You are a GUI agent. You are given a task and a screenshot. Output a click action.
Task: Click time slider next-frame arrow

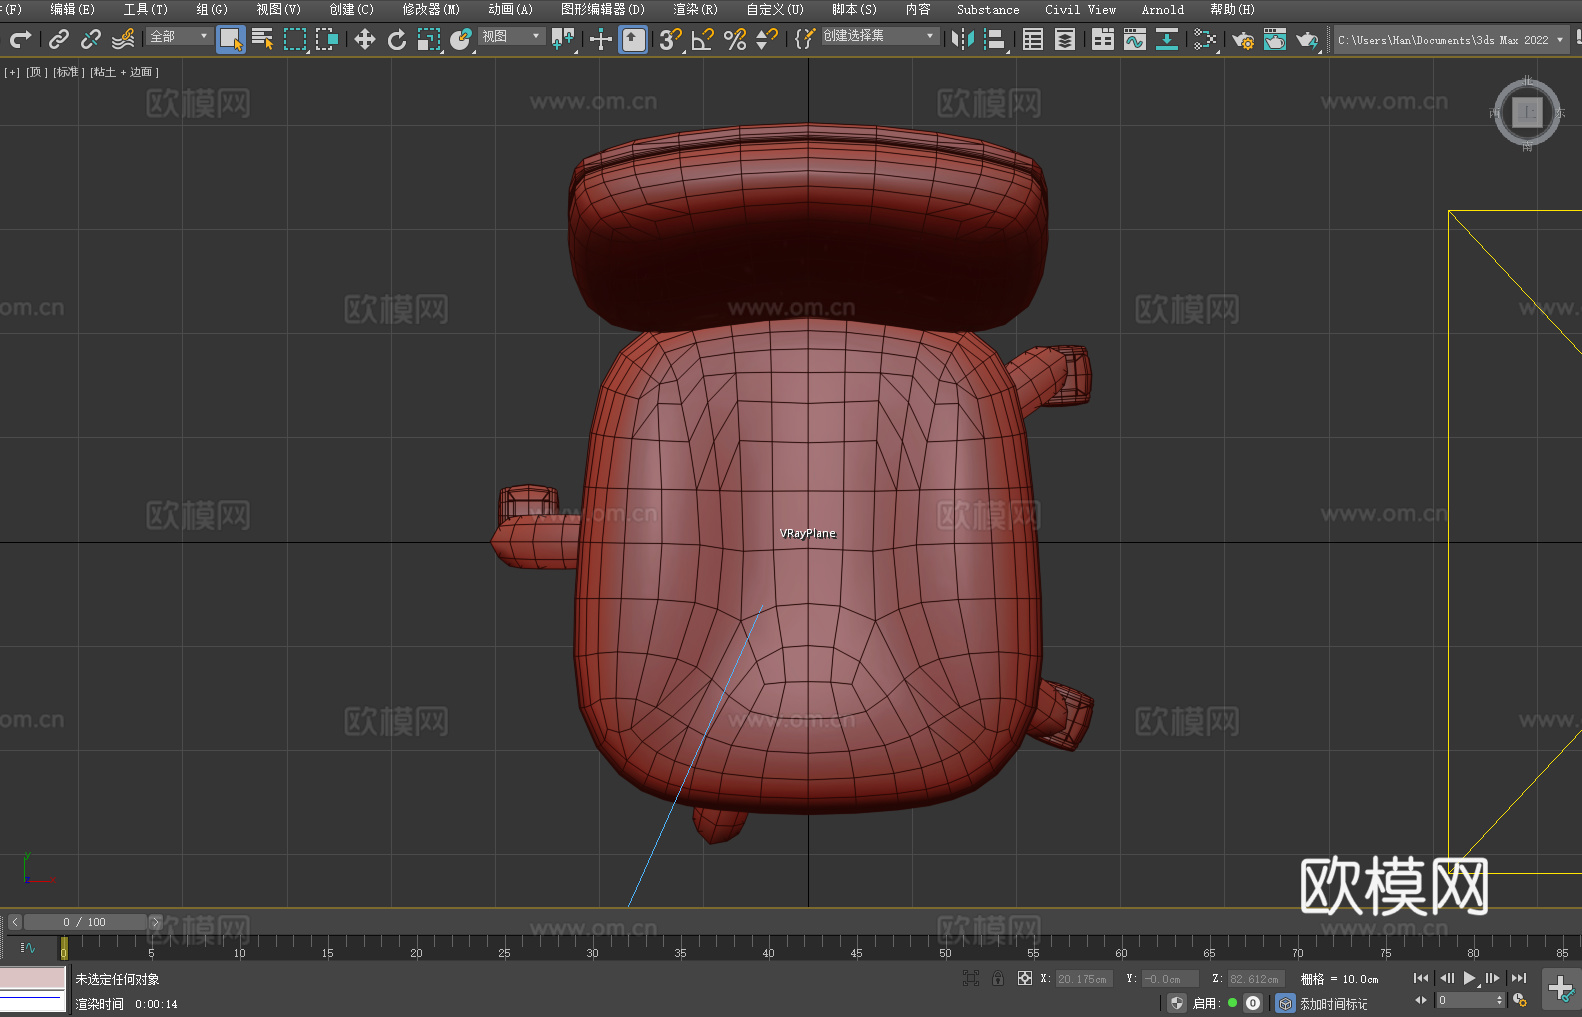155,922
